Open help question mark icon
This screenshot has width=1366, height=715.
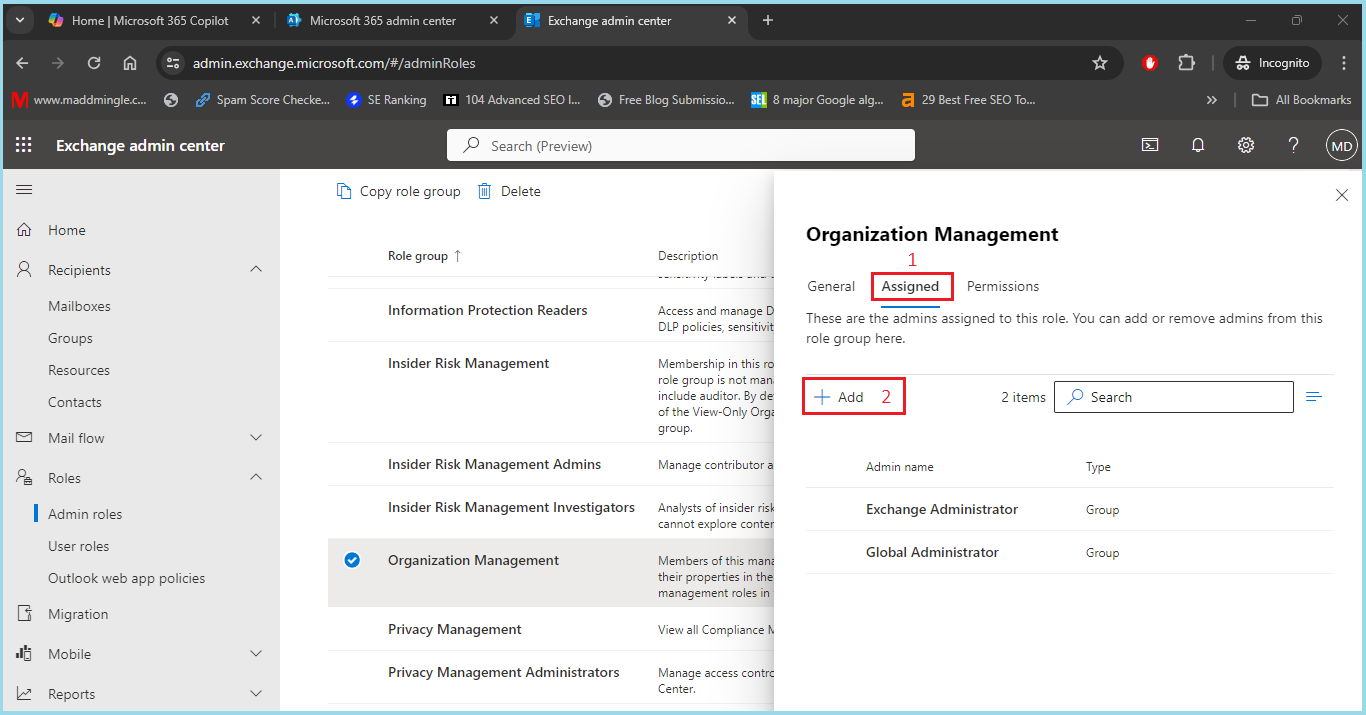[x=1293, y=145]
